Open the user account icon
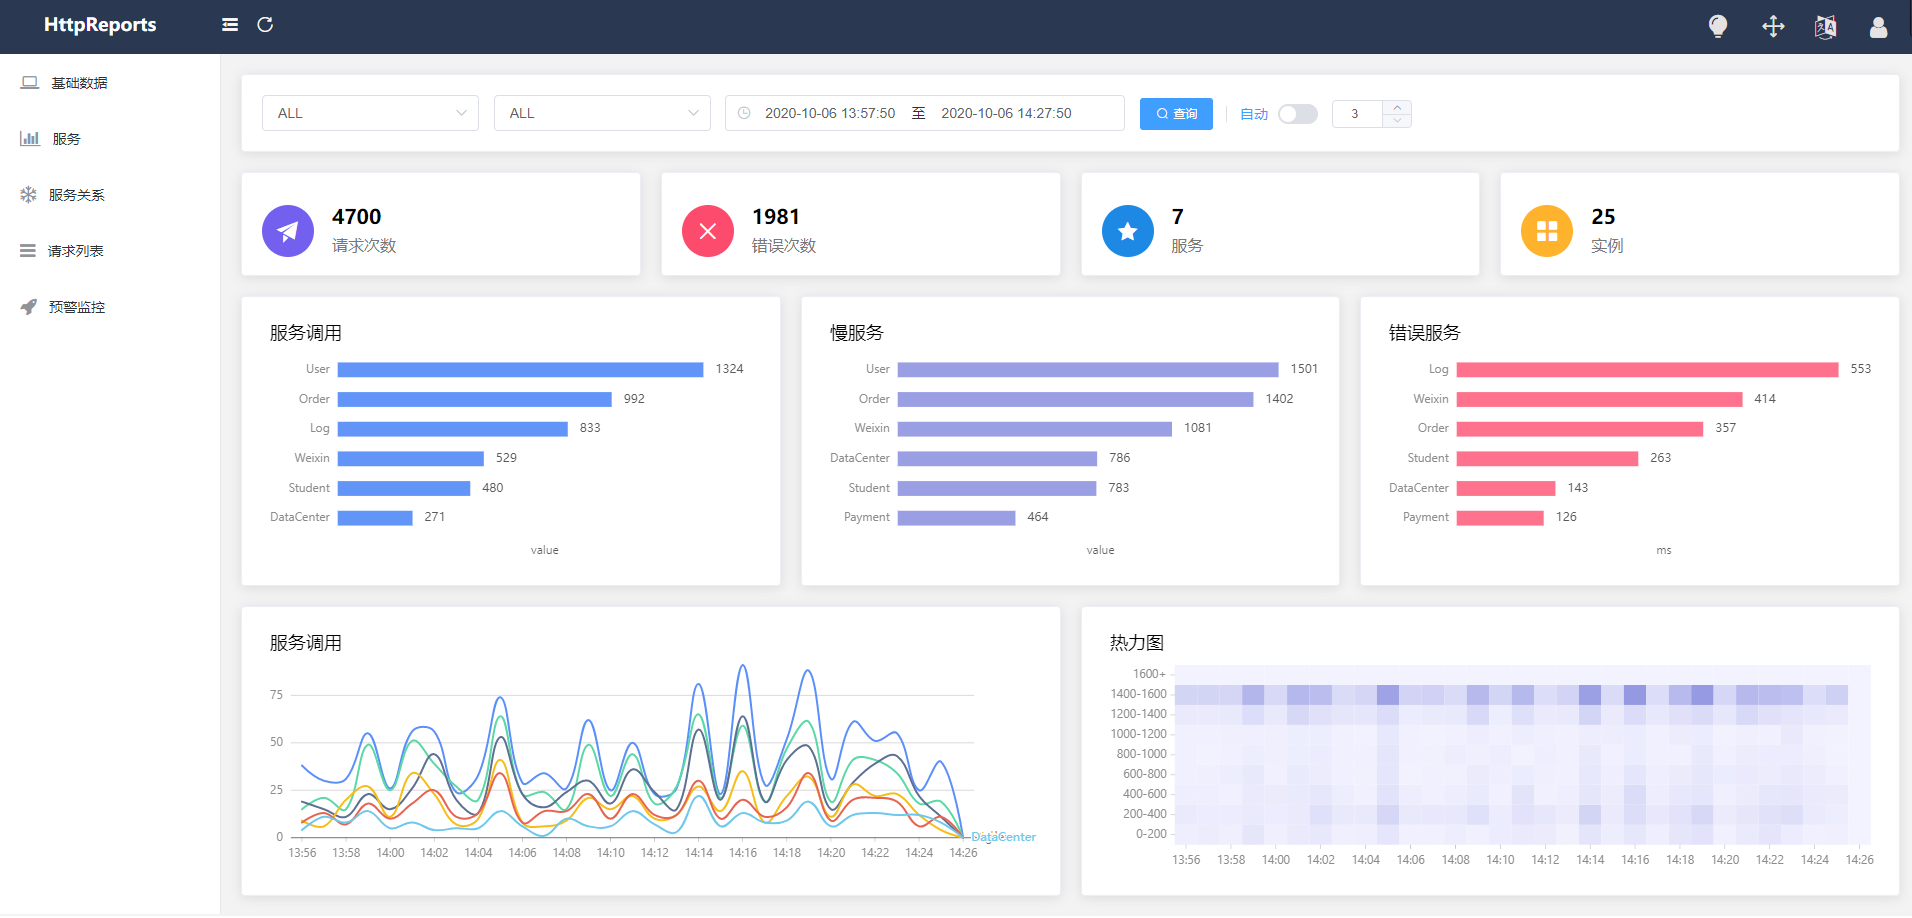Viewport: 1912px width, 918px height. click(x=1878, y=27)
